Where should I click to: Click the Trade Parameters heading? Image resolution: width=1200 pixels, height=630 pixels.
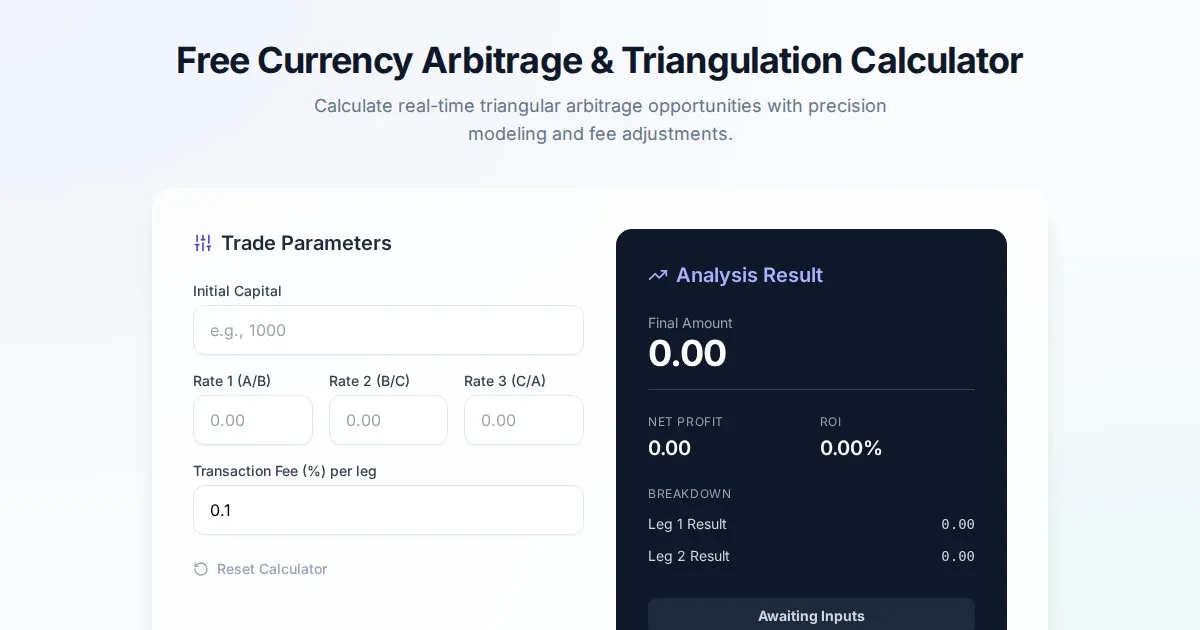pos(306,243)
